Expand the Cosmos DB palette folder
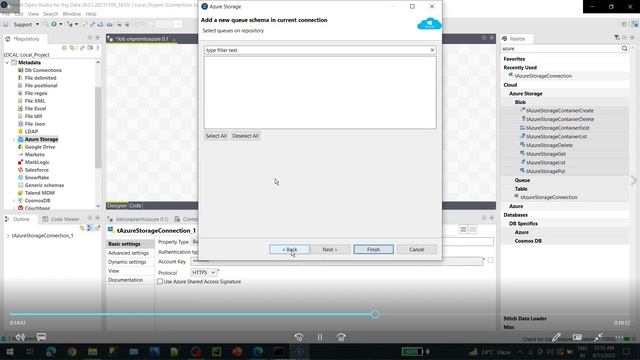 528,241
